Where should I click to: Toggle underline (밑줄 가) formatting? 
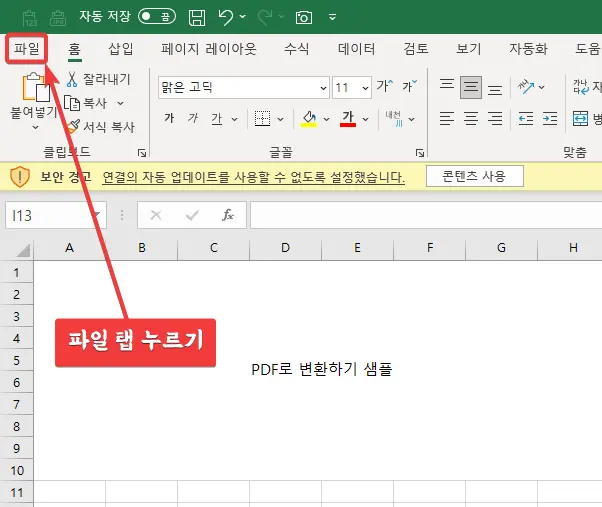coord(217,119)
